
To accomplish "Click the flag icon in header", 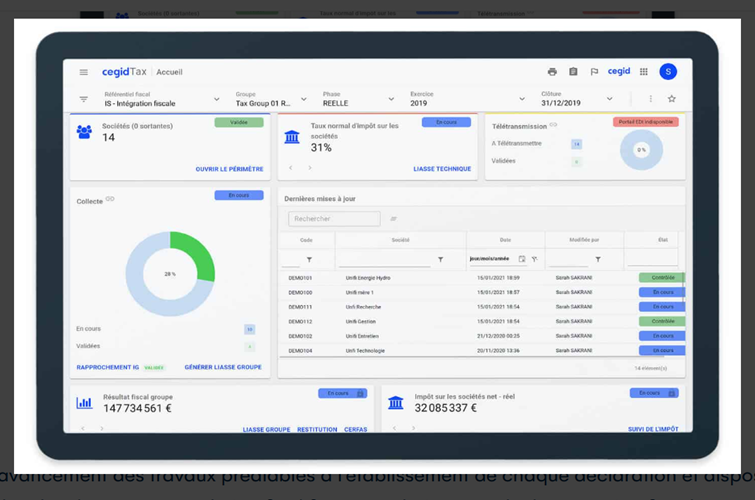I will 594,72.
